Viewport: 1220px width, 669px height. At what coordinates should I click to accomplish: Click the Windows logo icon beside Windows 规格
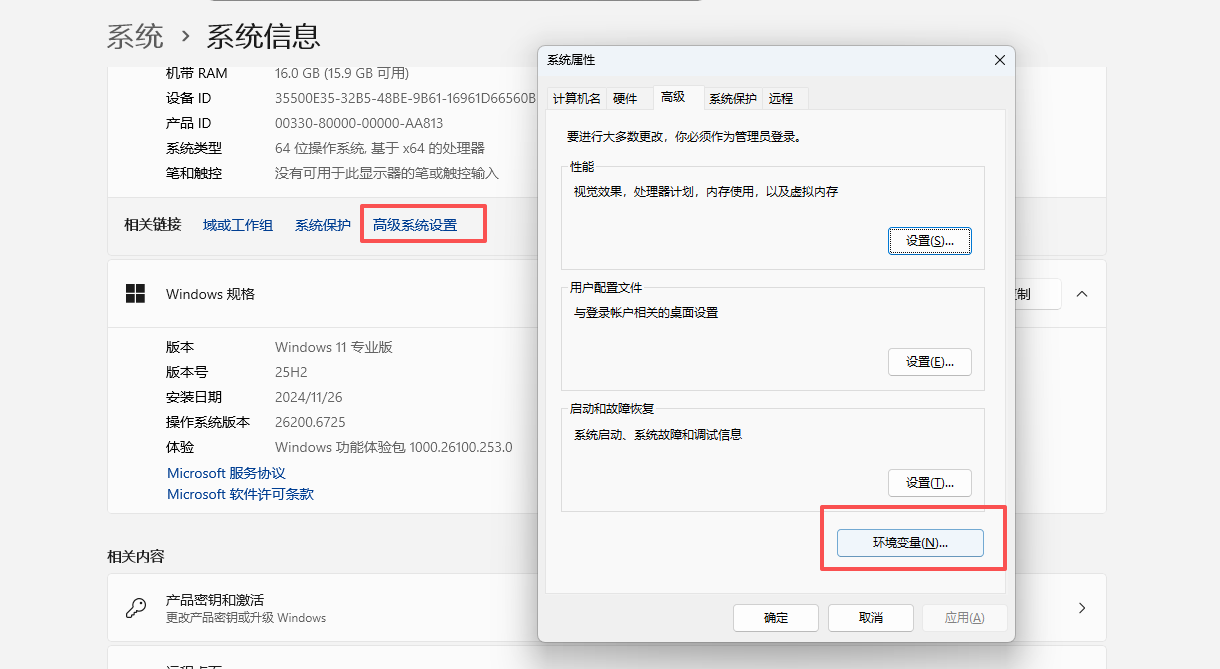[x=135, y=294]
